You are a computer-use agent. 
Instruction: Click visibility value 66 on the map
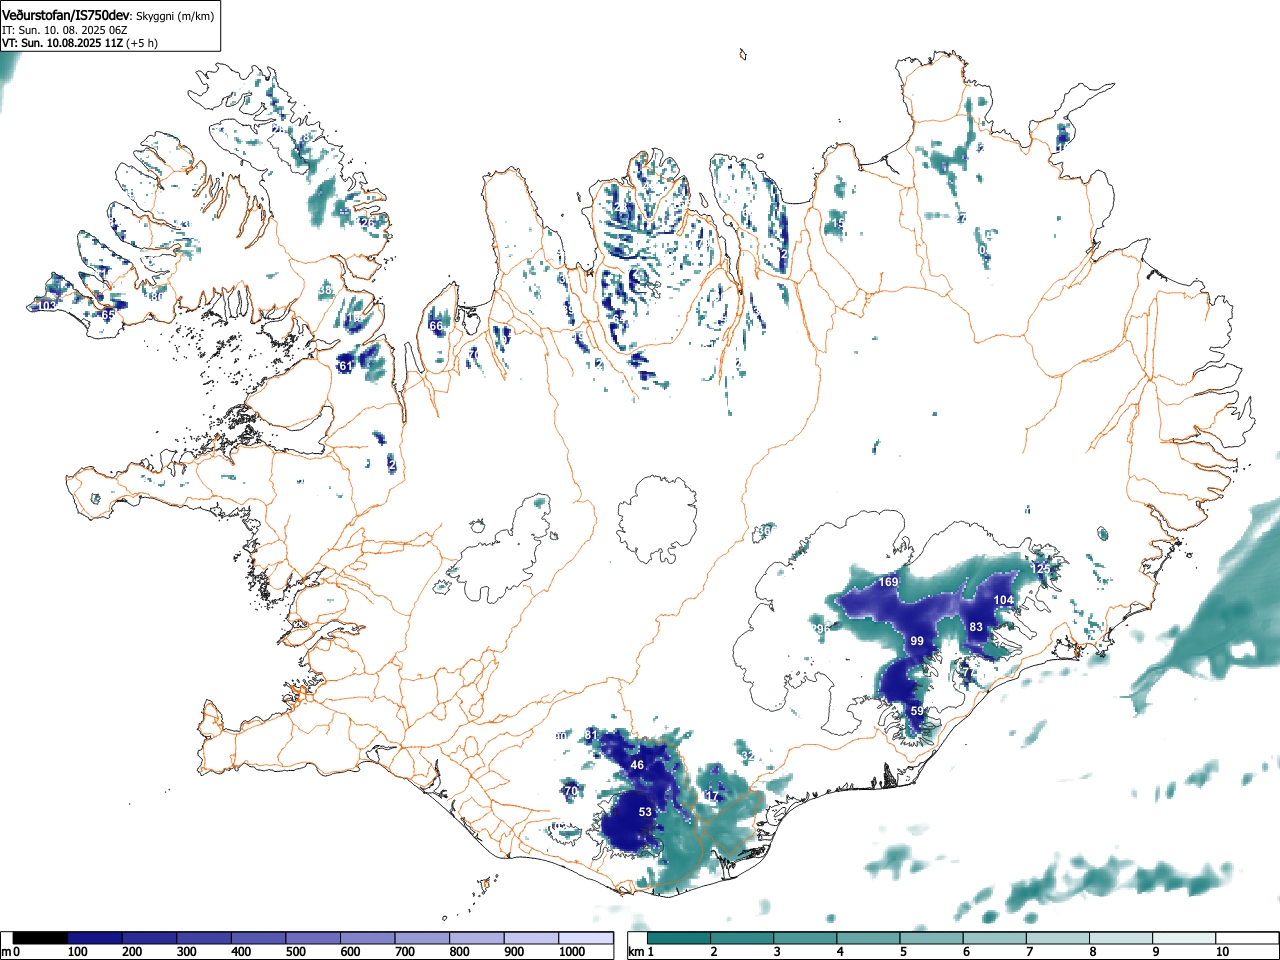coord(435,326)
